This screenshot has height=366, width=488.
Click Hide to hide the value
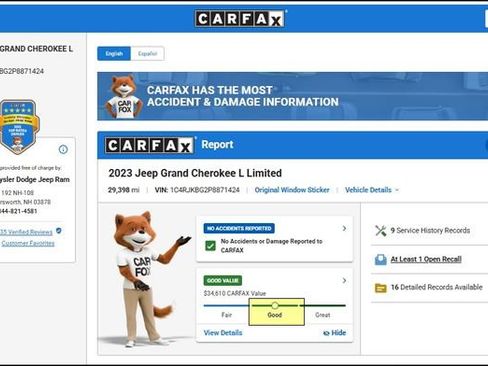pos(335,333)
